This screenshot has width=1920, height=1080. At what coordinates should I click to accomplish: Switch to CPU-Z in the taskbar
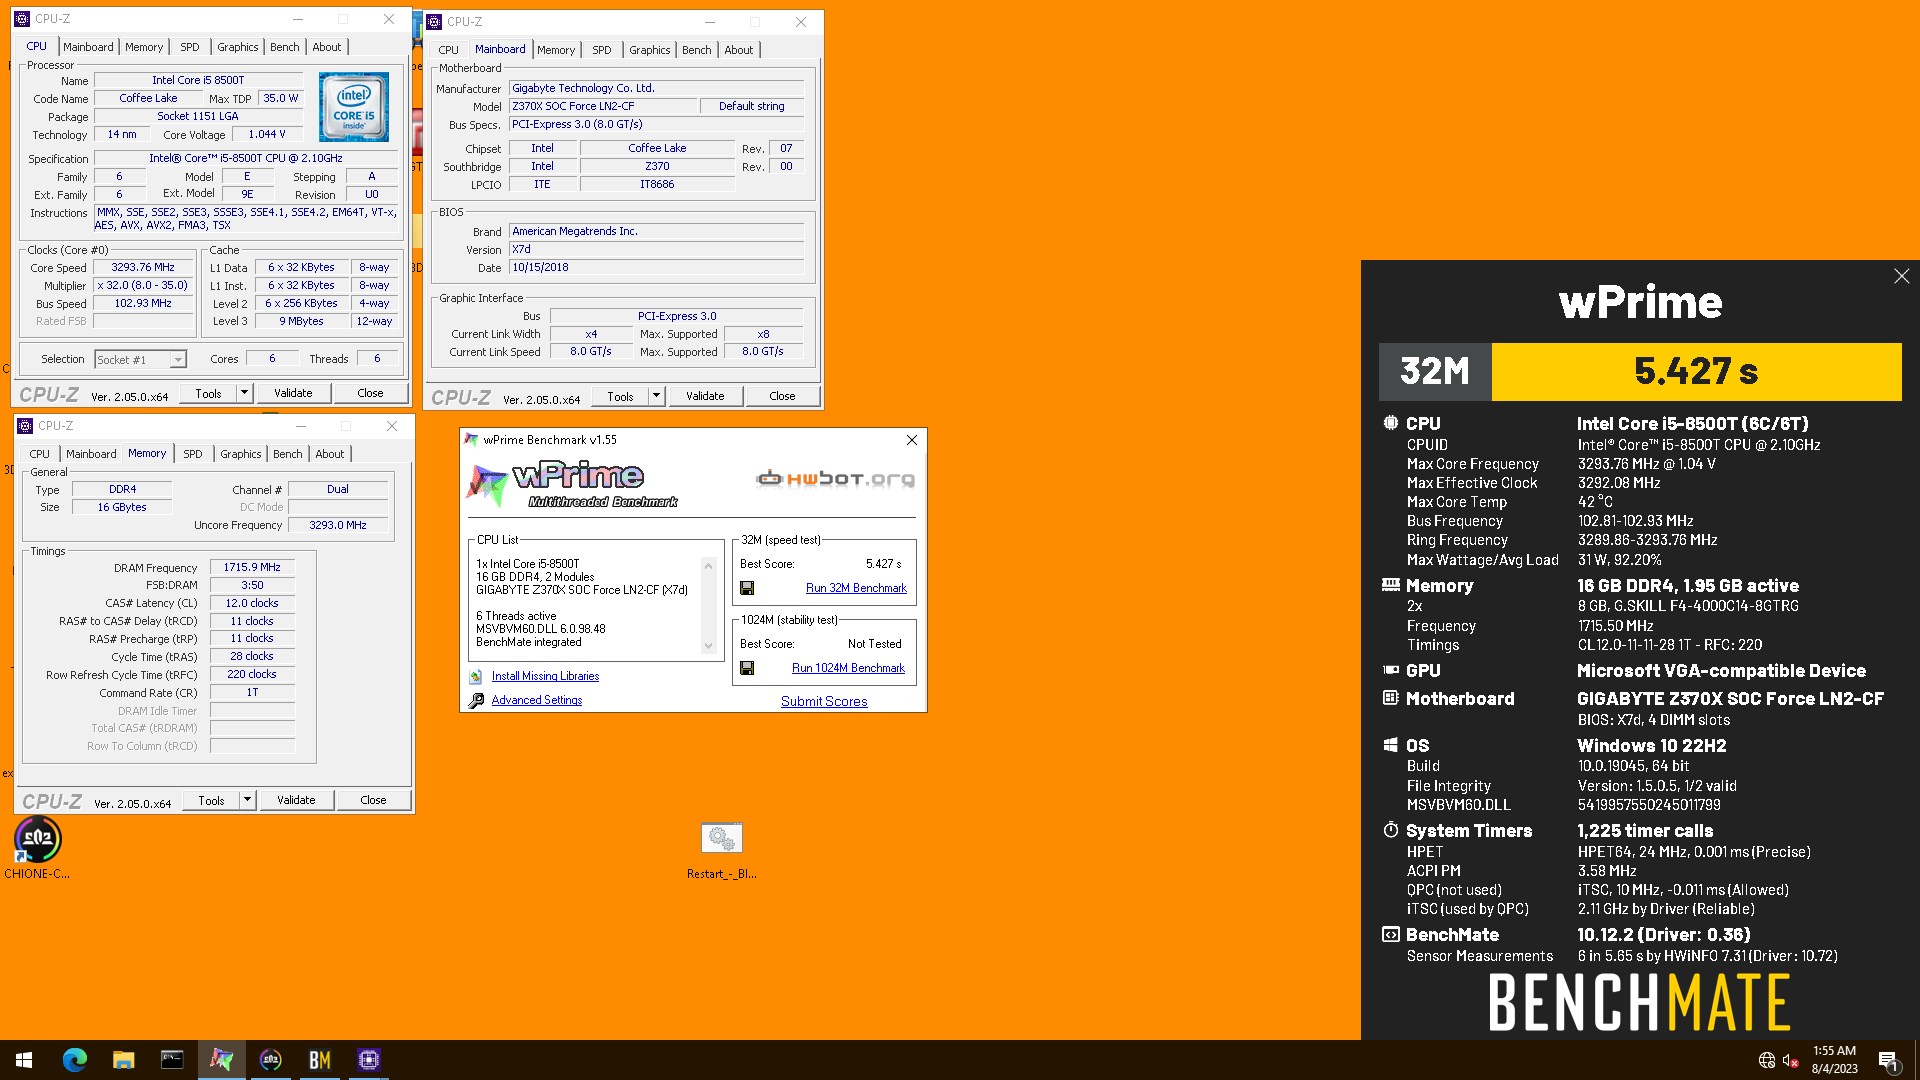point(368,1060)
